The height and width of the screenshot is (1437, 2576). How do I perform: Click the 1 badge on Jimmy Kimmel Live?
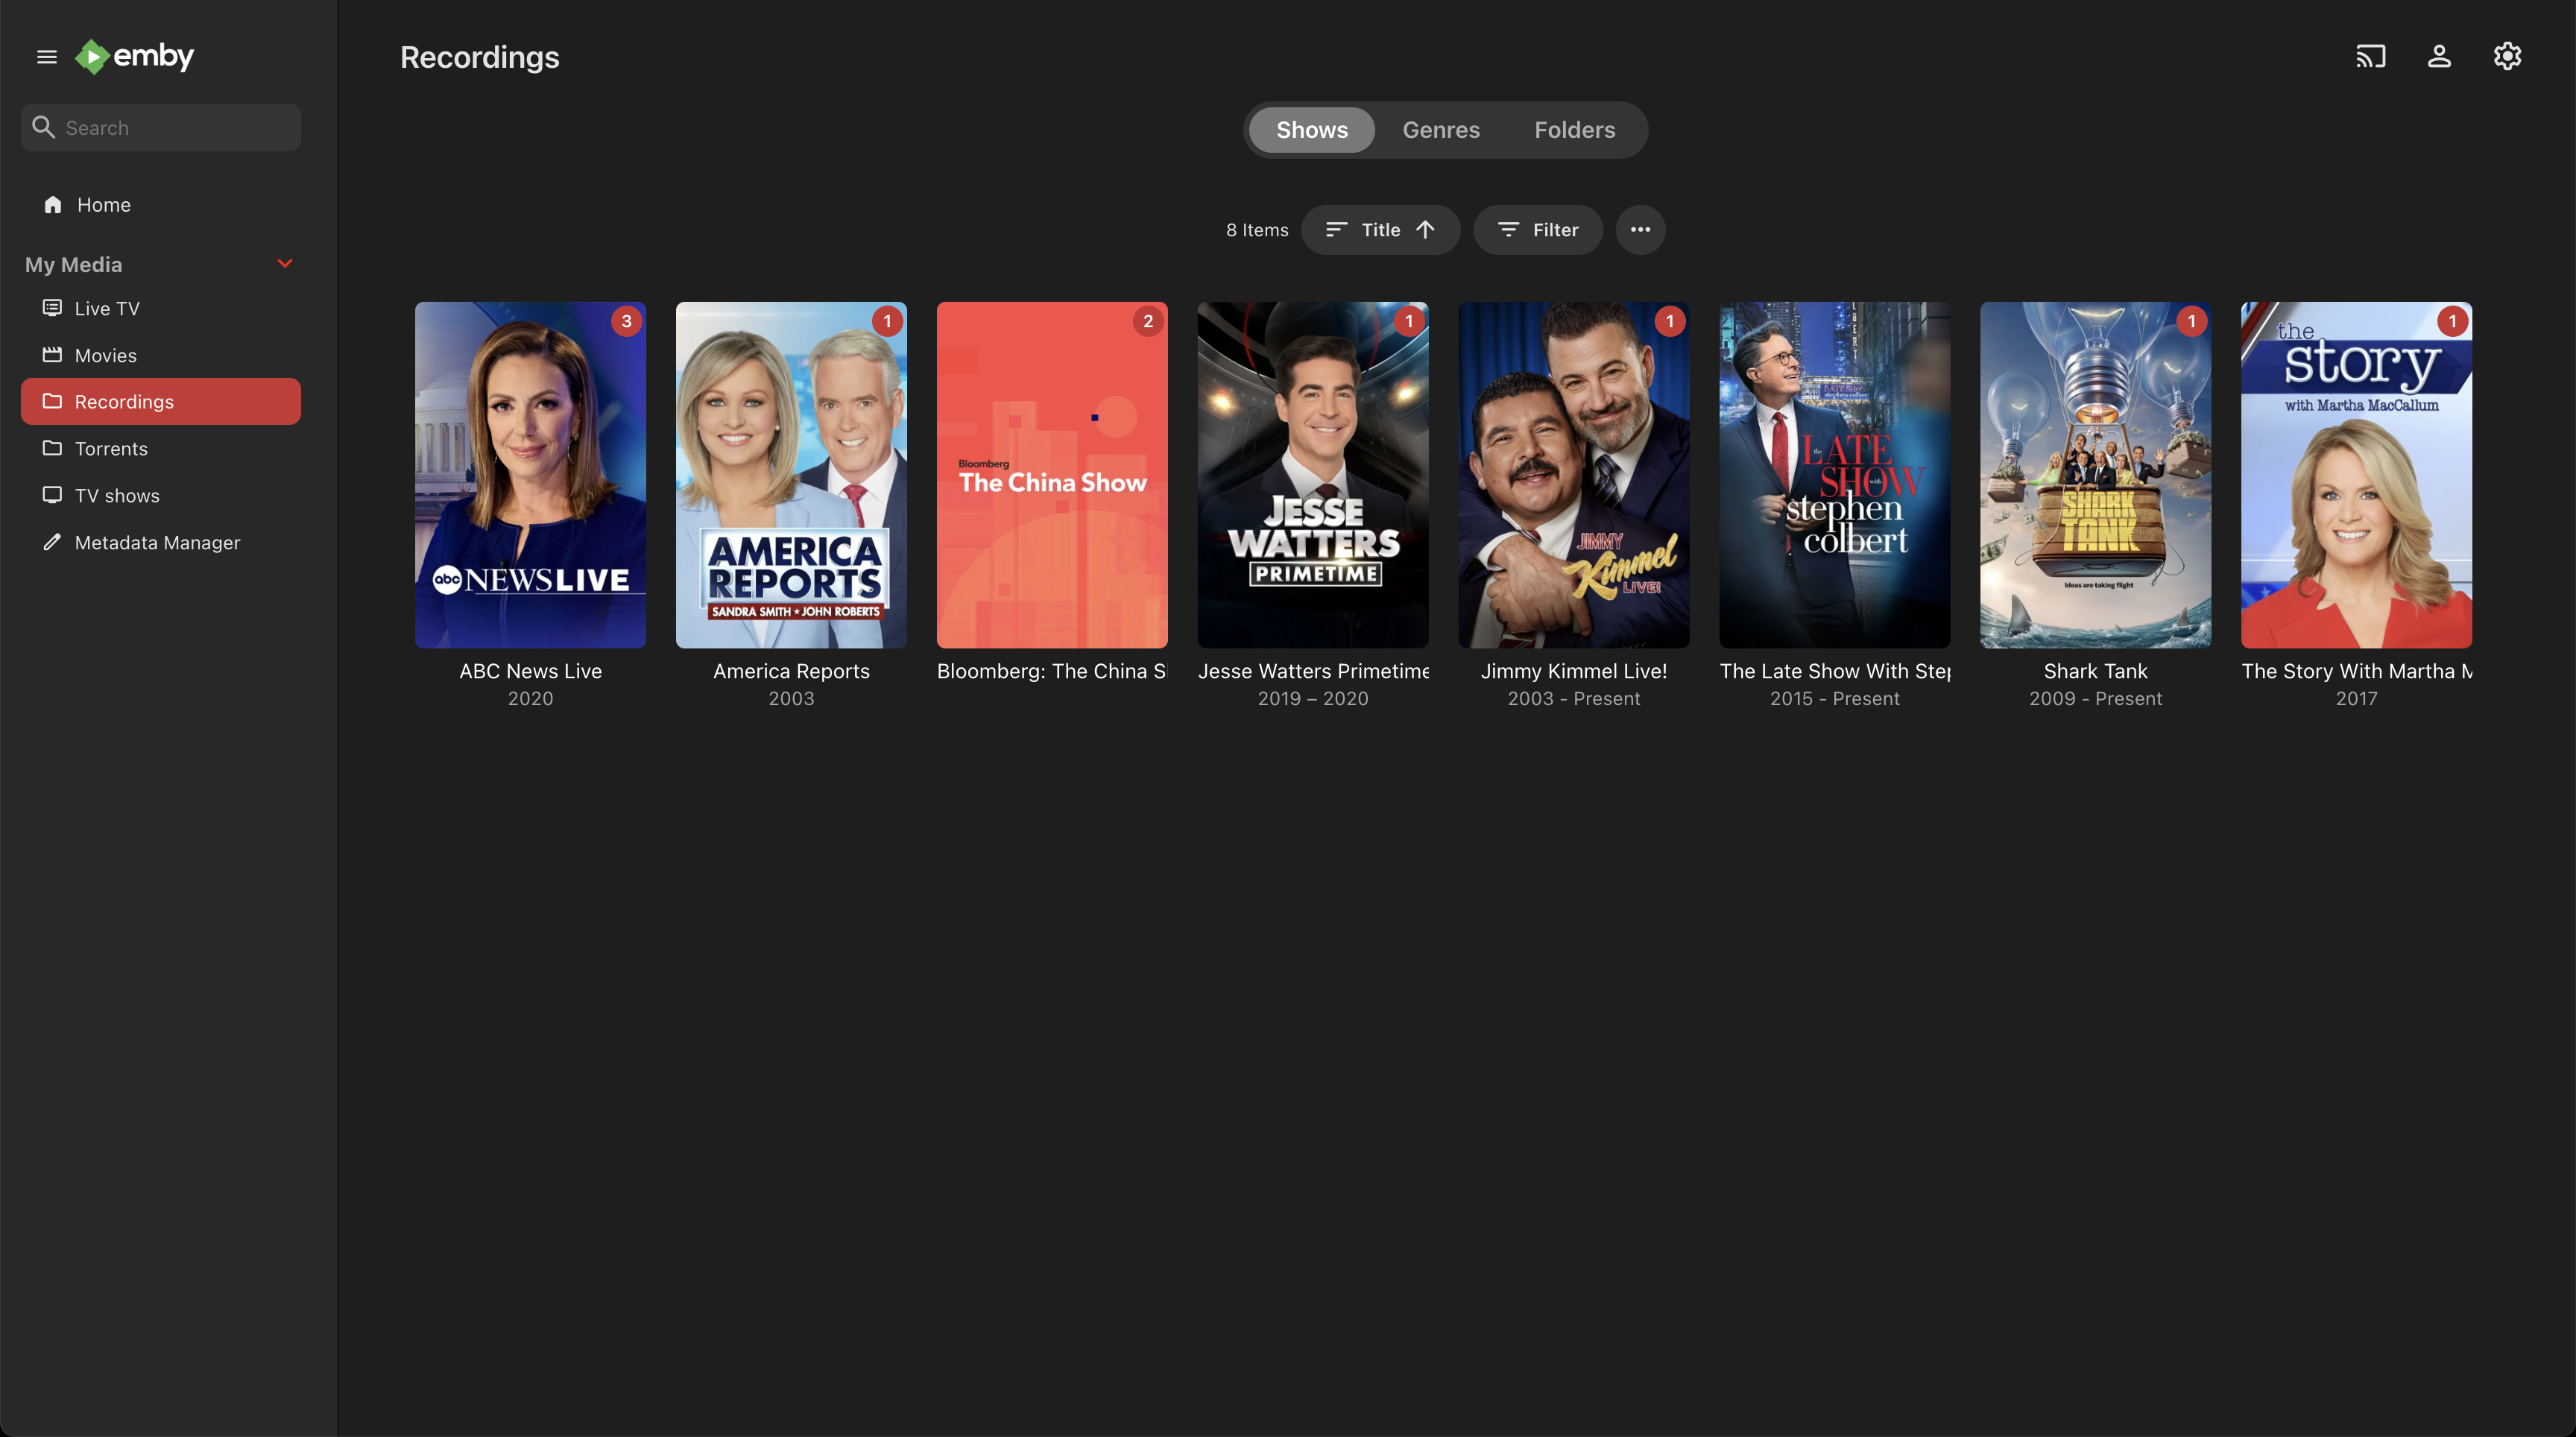pyautogui.click(x=1670, y=322)
